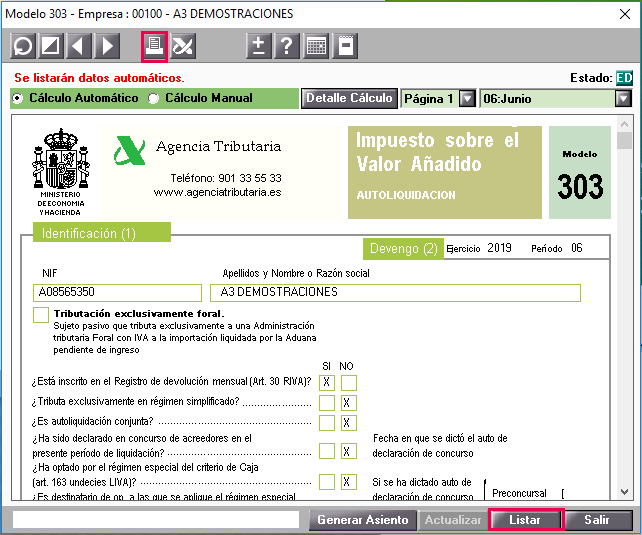
Task: Check SI for concurso de acreedores
Action: pyautogui.click(x=327, y=451)
